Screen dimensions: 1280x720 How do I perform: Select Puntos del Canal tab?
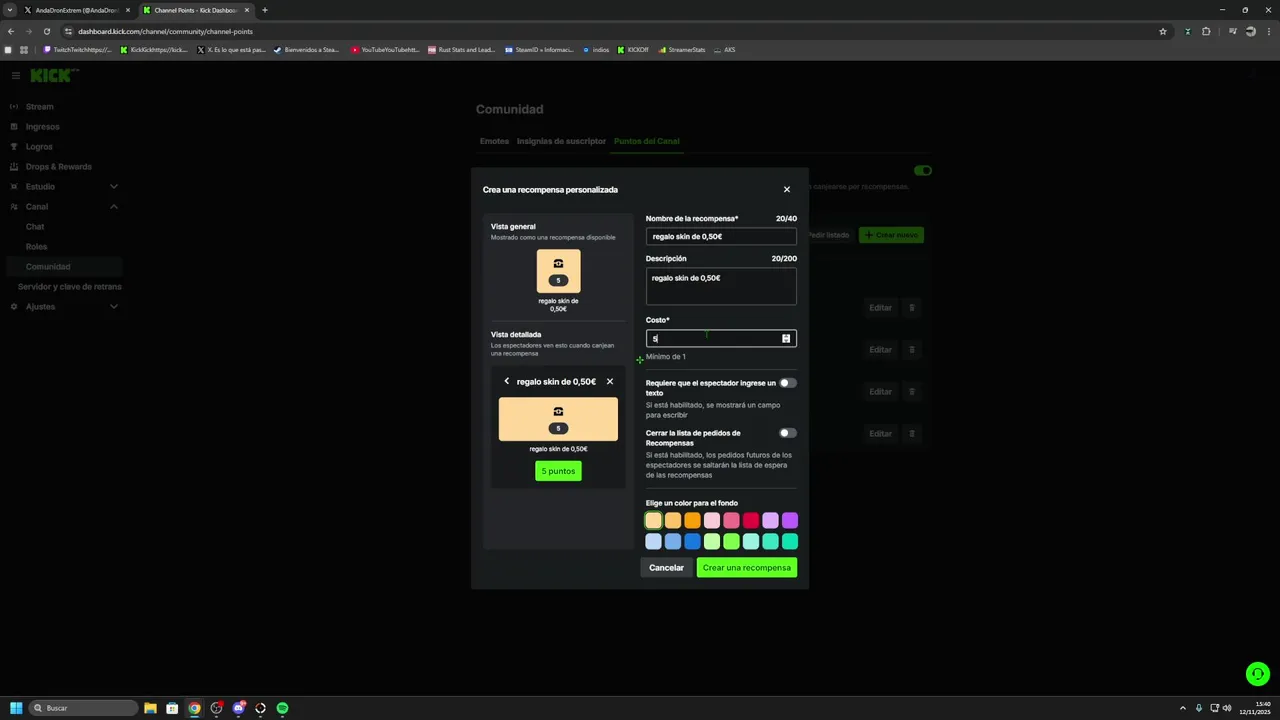click(647, 141)
